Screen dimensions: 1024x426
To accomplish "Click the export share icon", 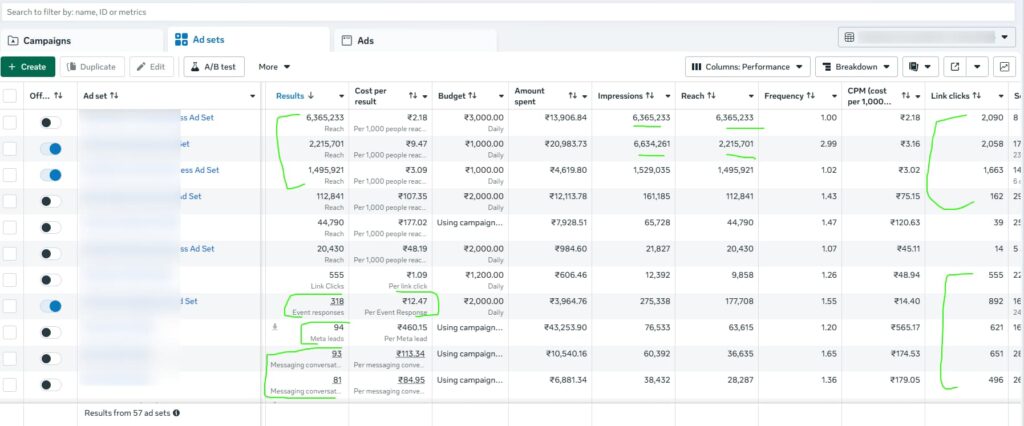I will pyautogui.click(x=955, y=67).
